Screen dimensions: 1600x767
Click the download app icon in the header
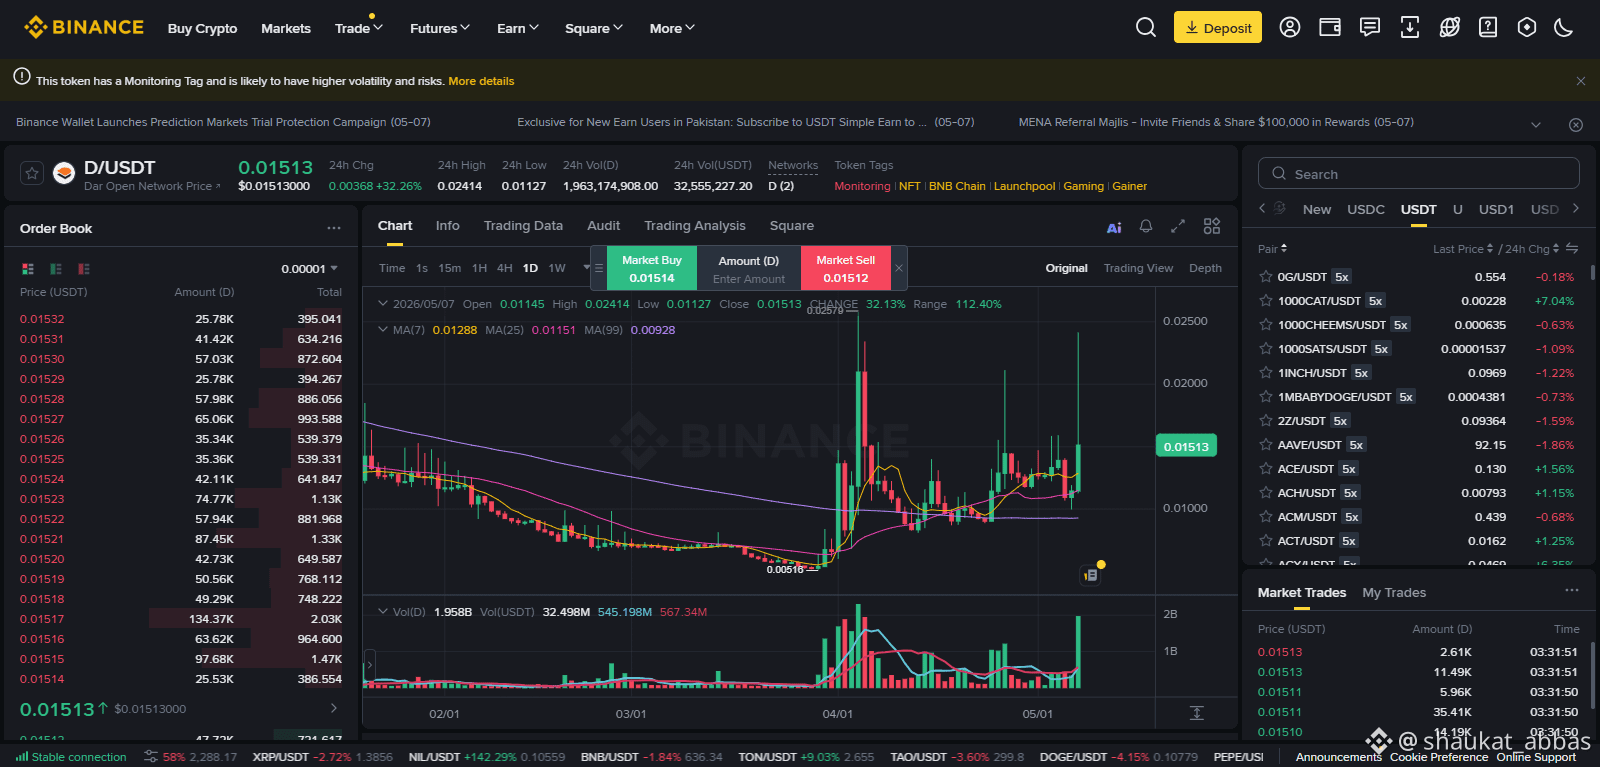click(1410, 27)
